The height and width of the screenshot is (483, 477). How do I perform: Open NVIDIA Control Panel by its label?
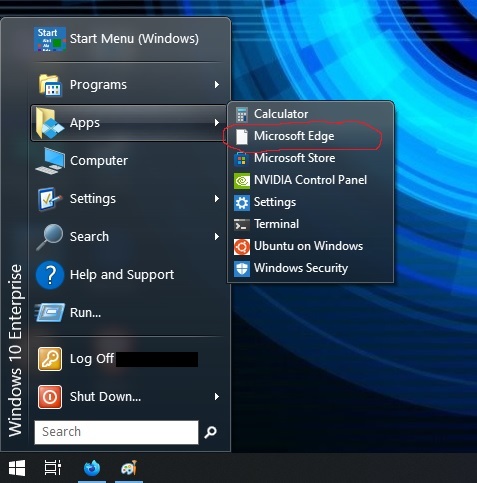point(310,180)
